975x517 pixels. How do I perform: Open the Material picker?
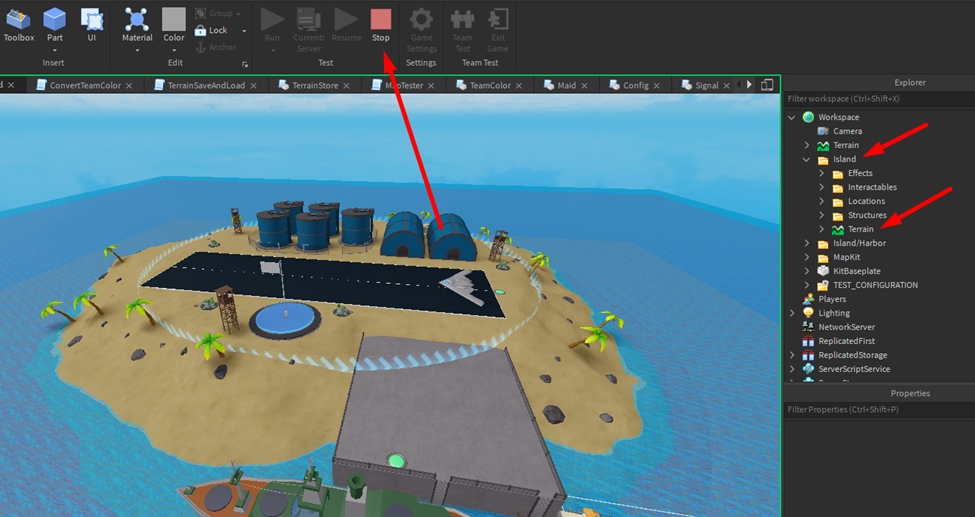(137, 26)
